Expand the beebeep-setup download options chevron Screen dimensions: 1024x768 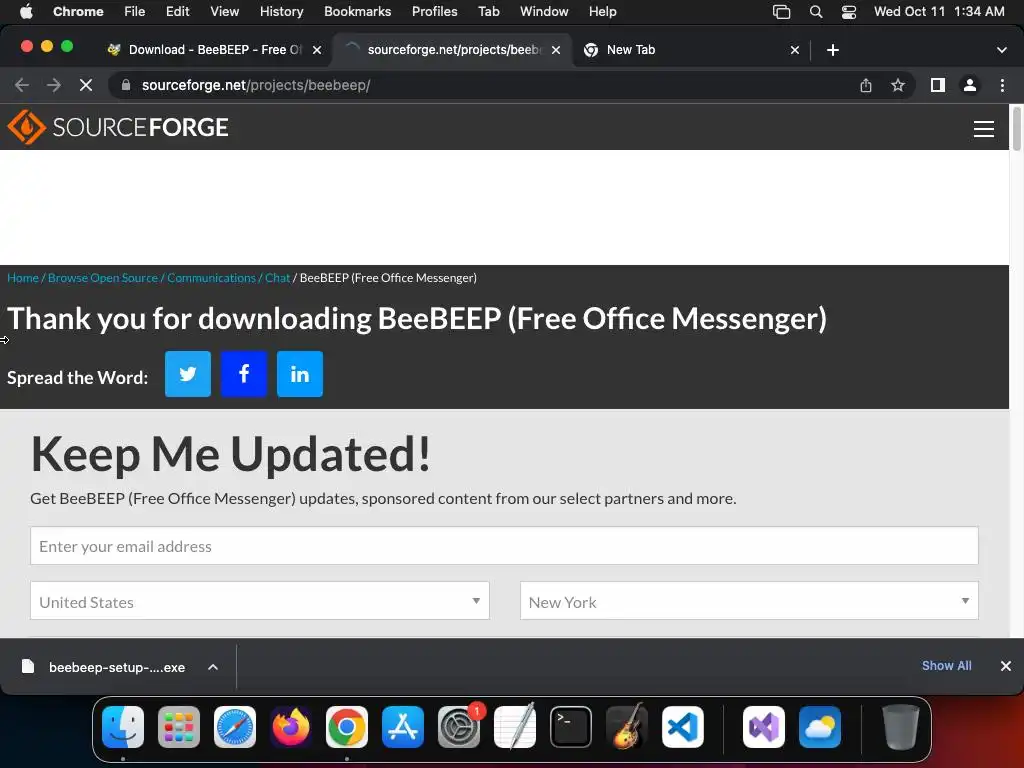coord(213,667)
